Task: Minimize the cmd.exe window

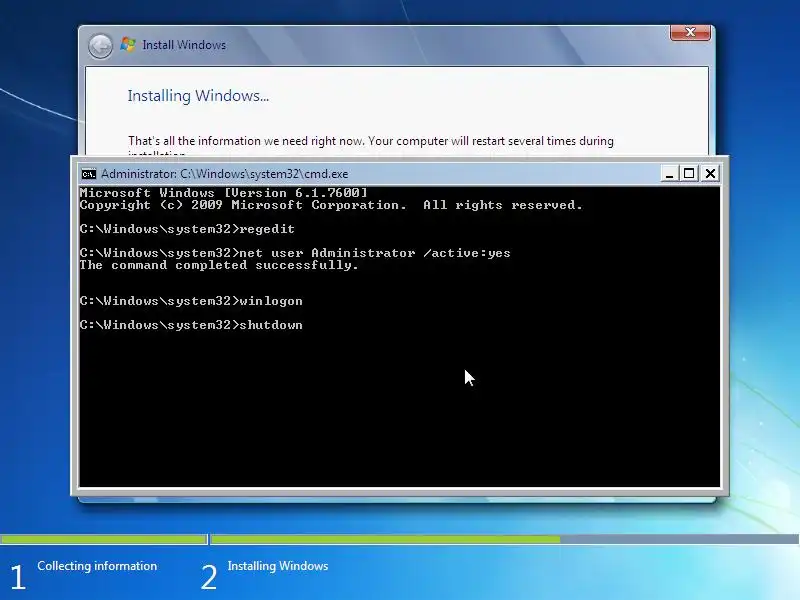Action: (x=669, y=173)
